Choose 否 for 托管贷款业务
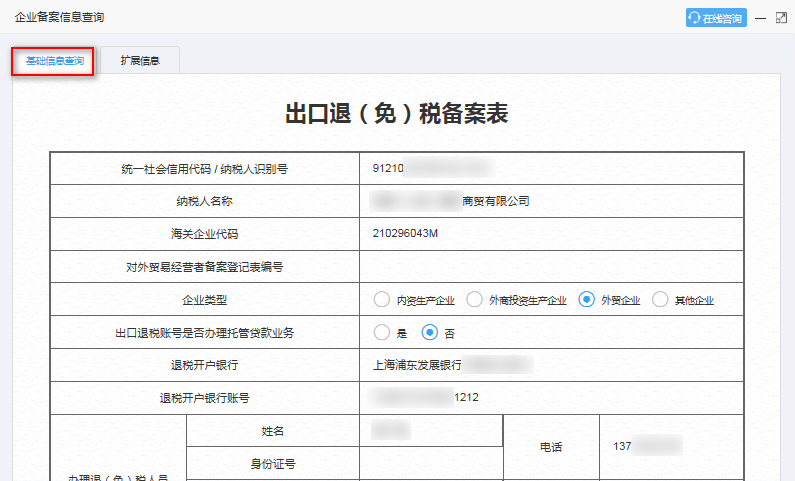 point(430,332)
